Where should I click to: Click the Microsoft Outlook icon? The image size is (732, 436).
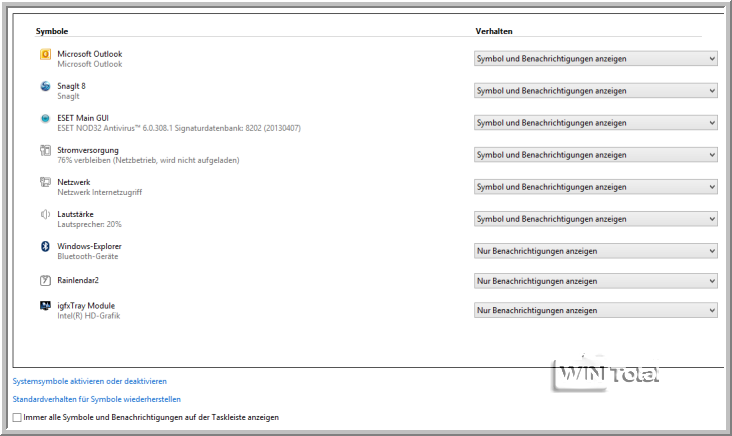click(x=45, y=54)
